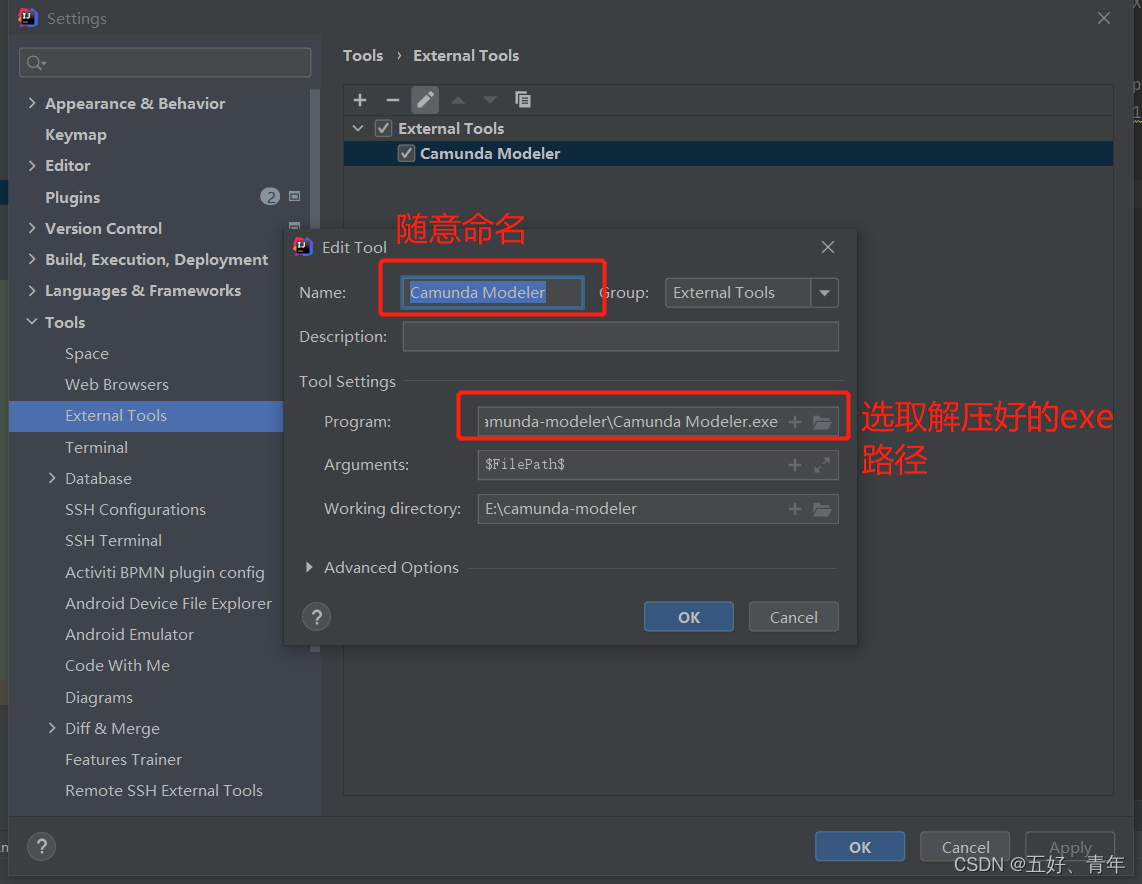Add a new external tool with plus icon

pos(360,100)
